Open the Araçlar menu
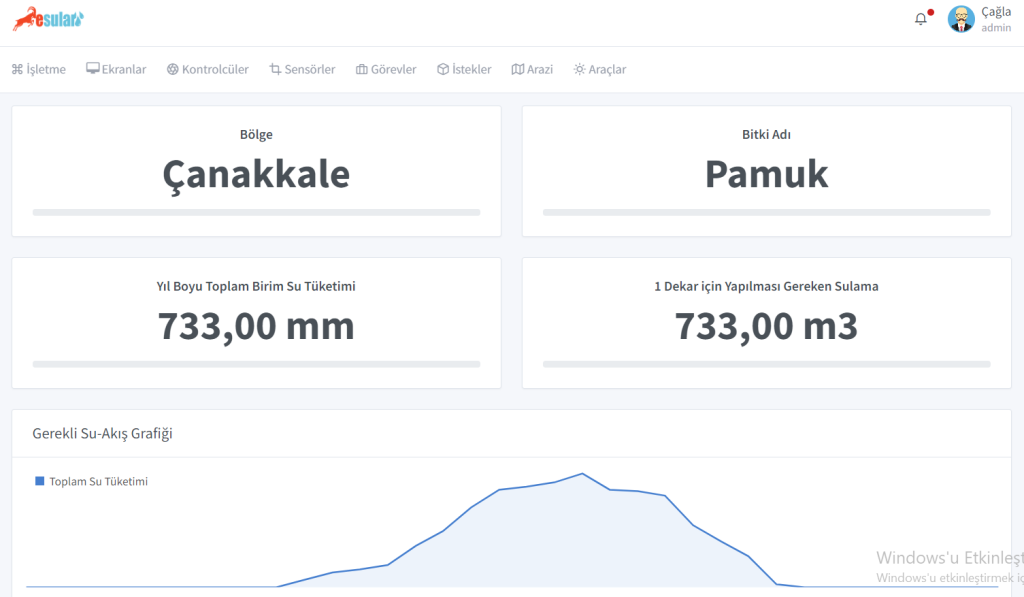 pyautogui.click(x=606, y=70)
